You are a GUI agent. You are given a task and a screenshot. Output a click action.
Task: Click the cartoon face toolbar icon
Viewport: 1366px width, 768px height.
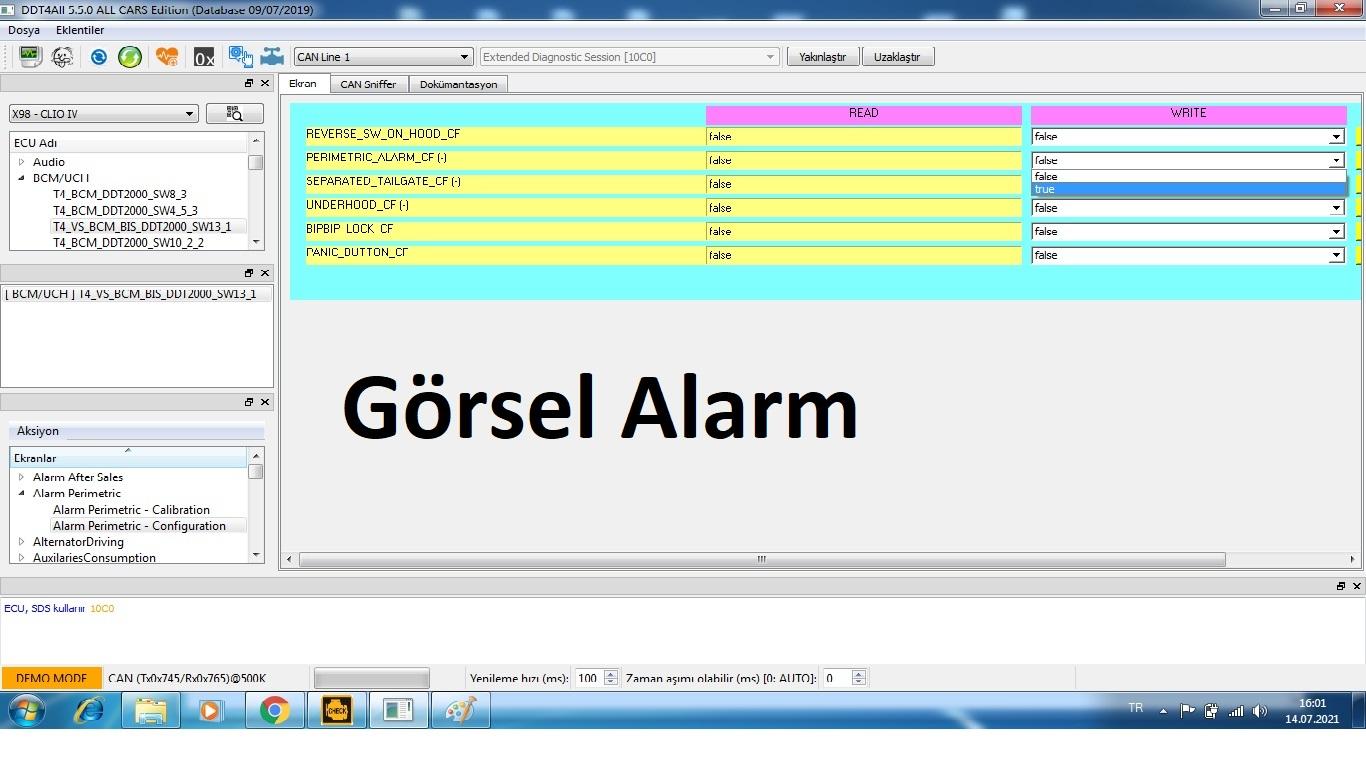[x=62, y=57]
